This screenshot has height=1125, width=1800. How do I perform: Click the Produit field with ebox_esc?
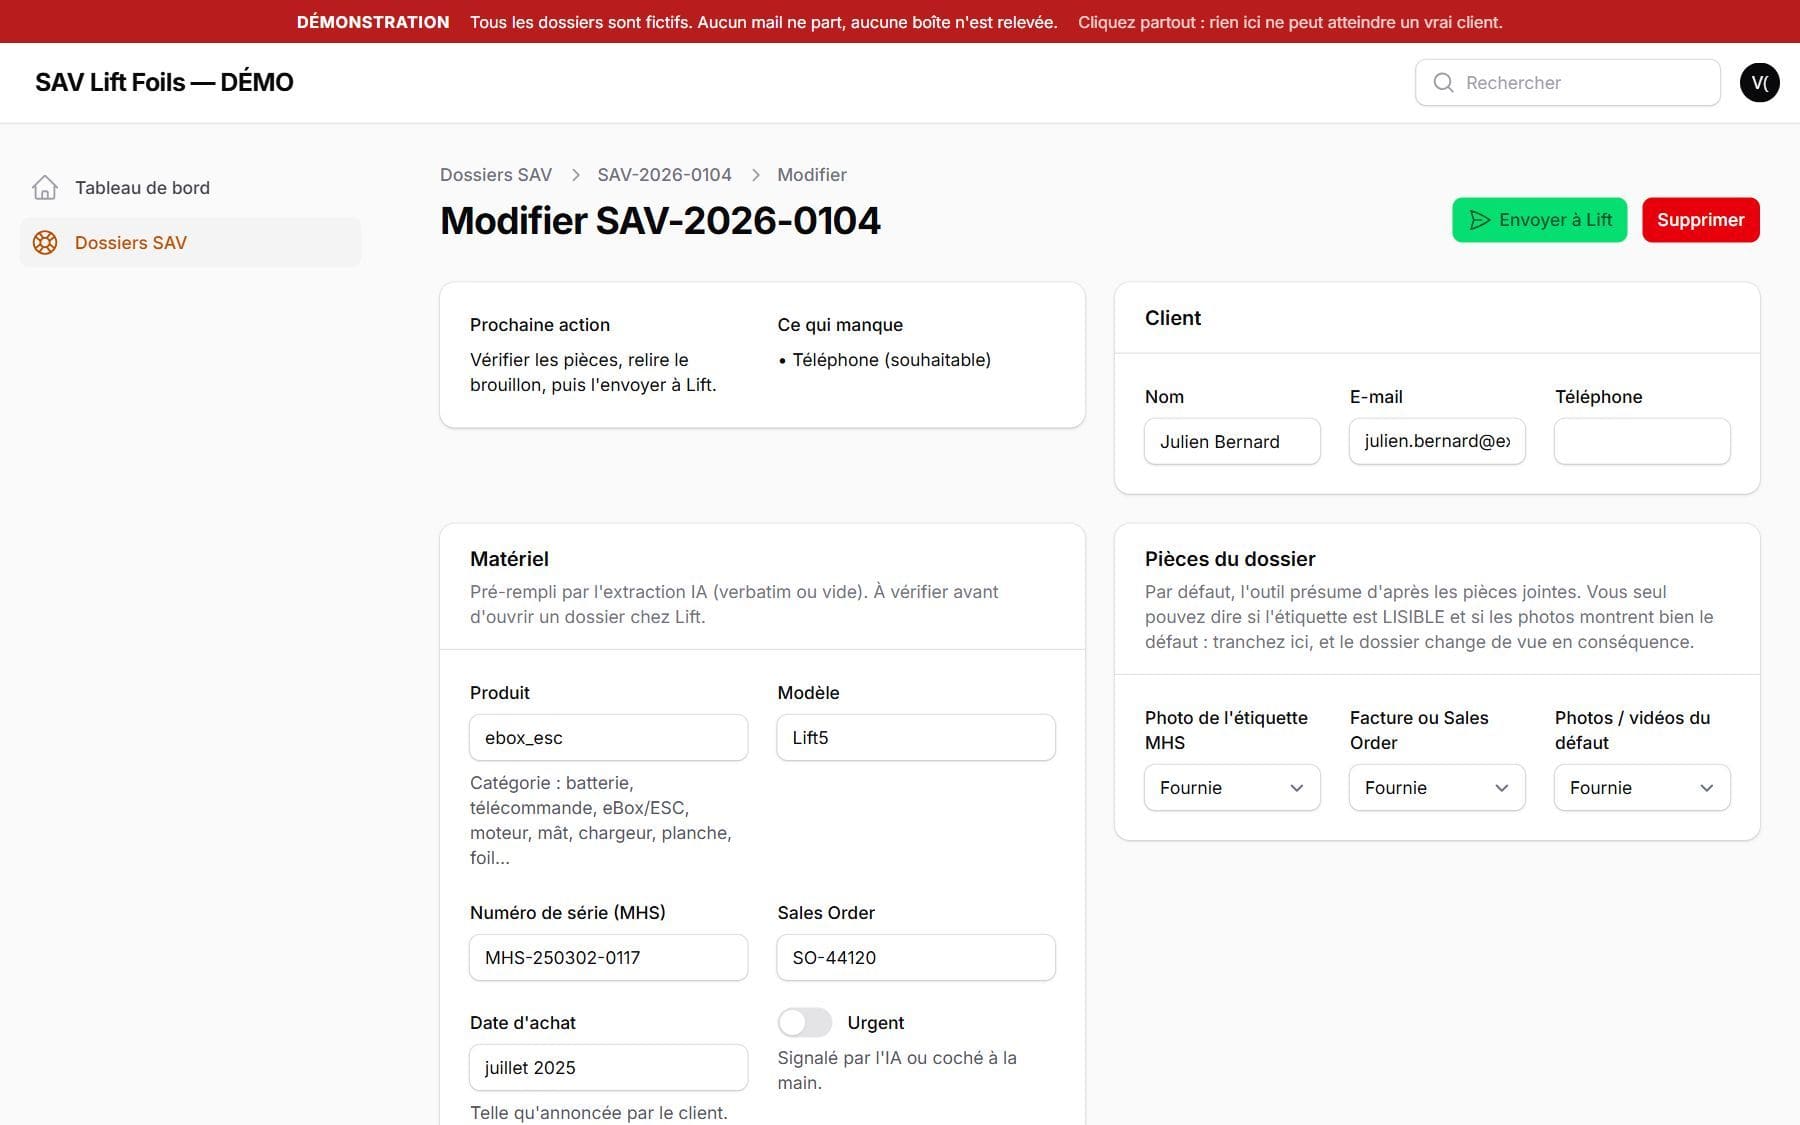pos(608,738)
